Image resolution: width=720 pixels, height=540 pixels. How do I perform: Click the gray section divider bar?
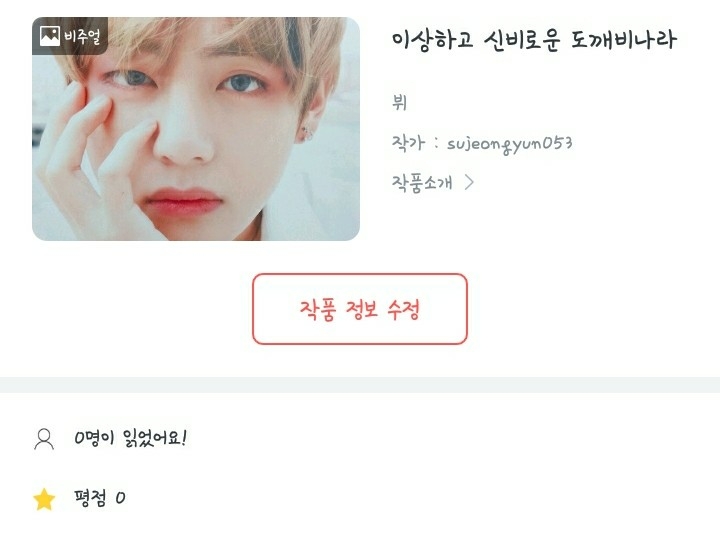(x=360, y=385)
